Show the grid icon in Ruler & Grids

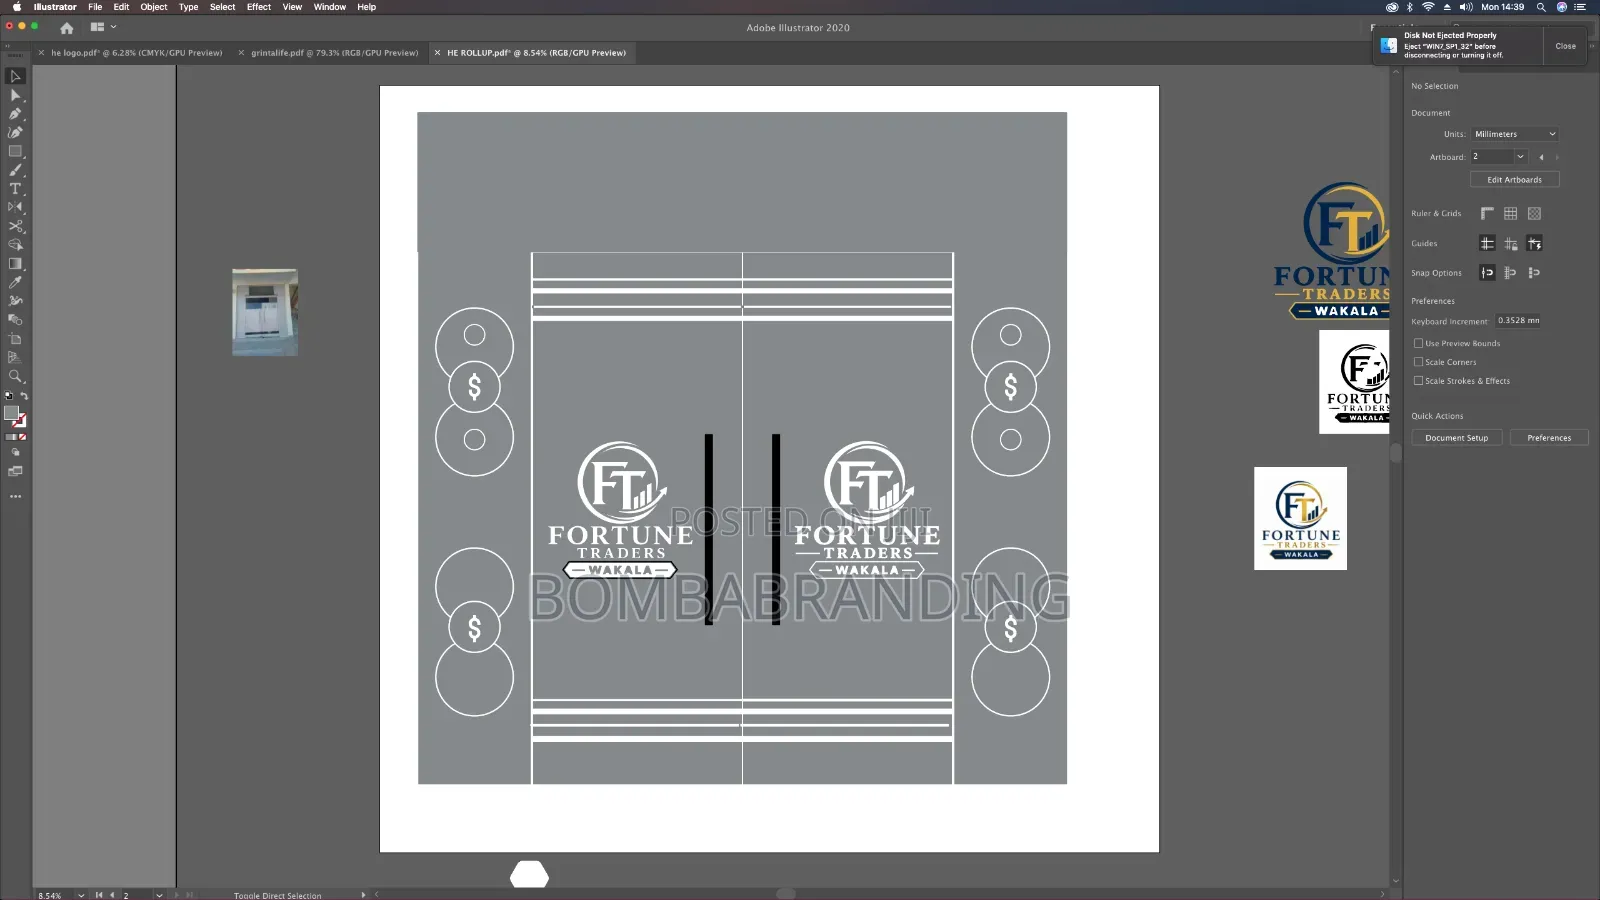click(1510, 213)
